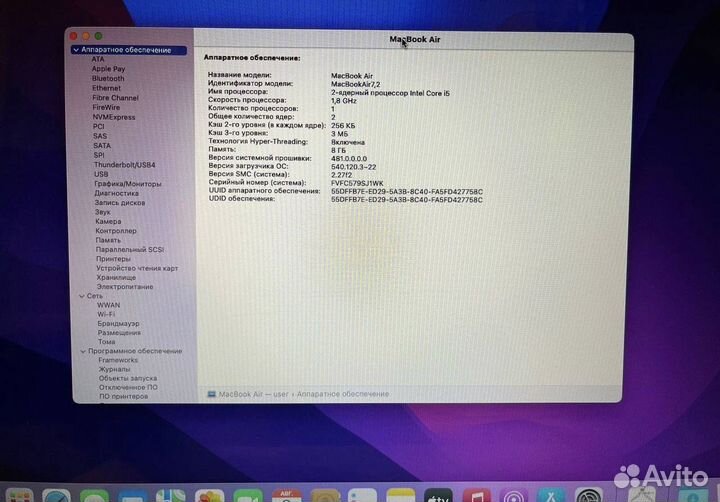The height and width of the screenshot is (502, 720).
Task: Click the computer icon in the path bar
Action: coord(212,394)
